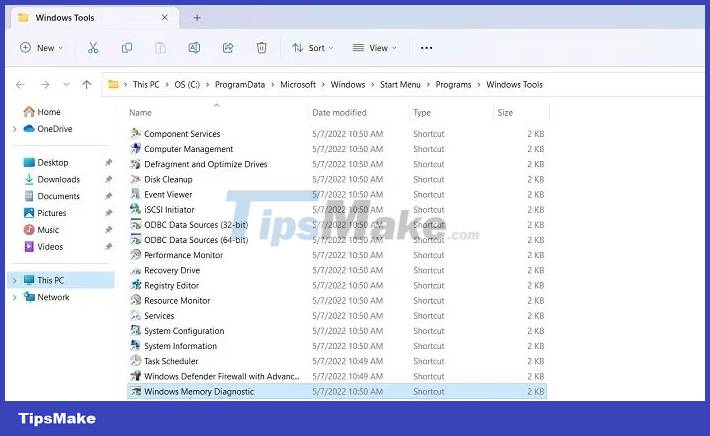Select the Disk Cleanup icon
Screen dimensions: 710x436
pos(135,179)
